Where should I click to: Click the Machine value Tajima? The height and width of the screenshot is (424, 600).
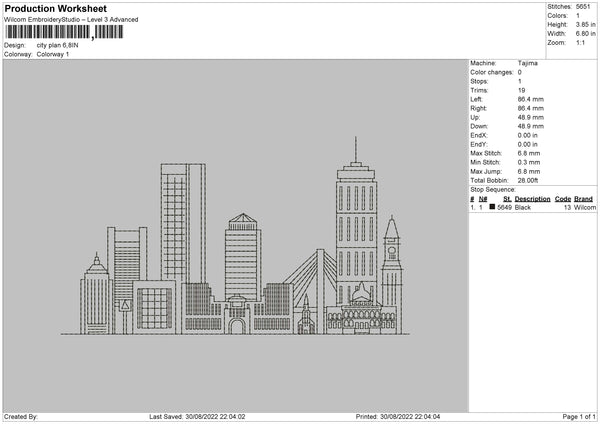528,63
